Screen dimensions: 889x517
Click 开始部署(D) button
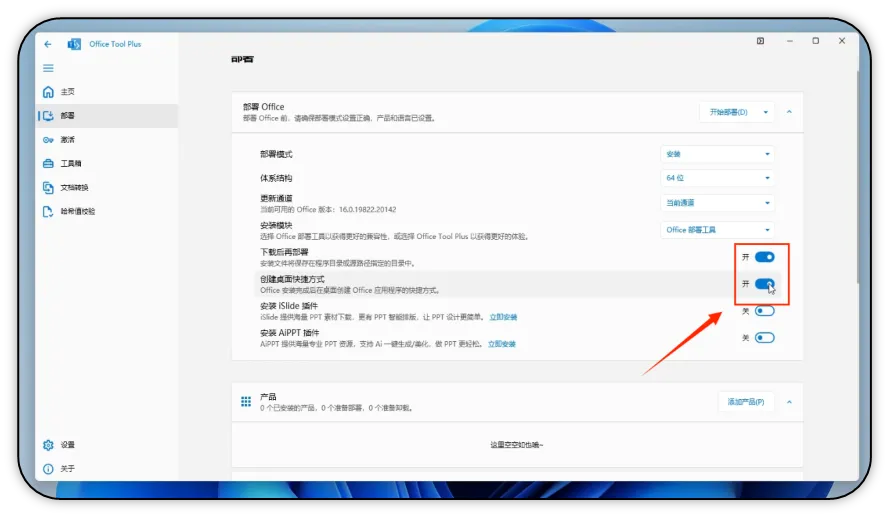click(729, 112)
